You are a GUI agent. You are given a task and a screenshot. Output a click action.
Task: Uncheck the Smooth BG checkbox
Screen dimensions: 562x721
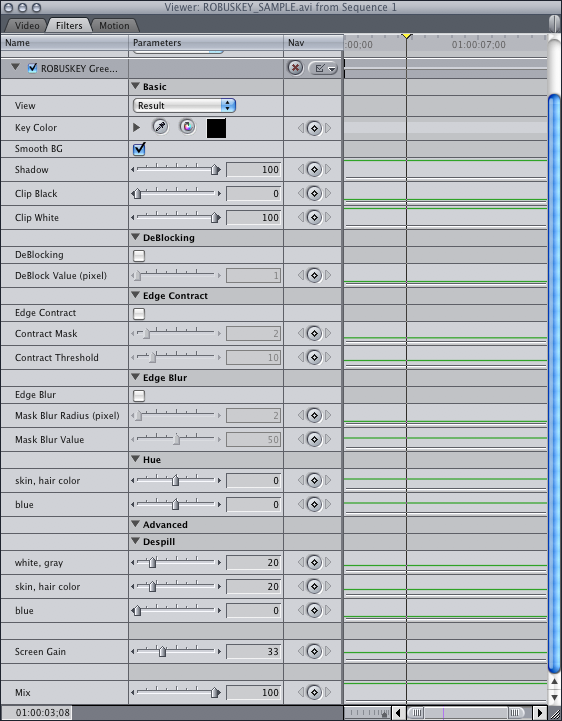[x=139, y=149]
